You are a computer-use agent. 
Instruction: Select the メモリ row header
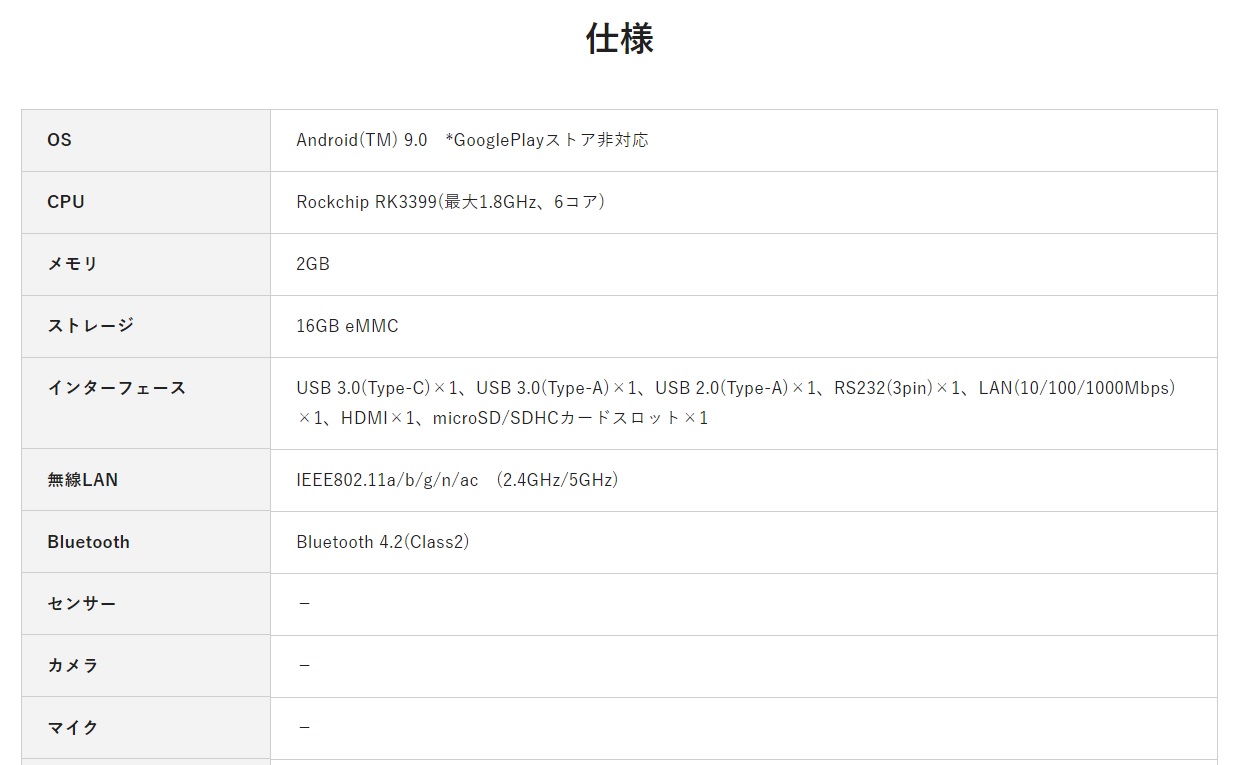point(73,264)
